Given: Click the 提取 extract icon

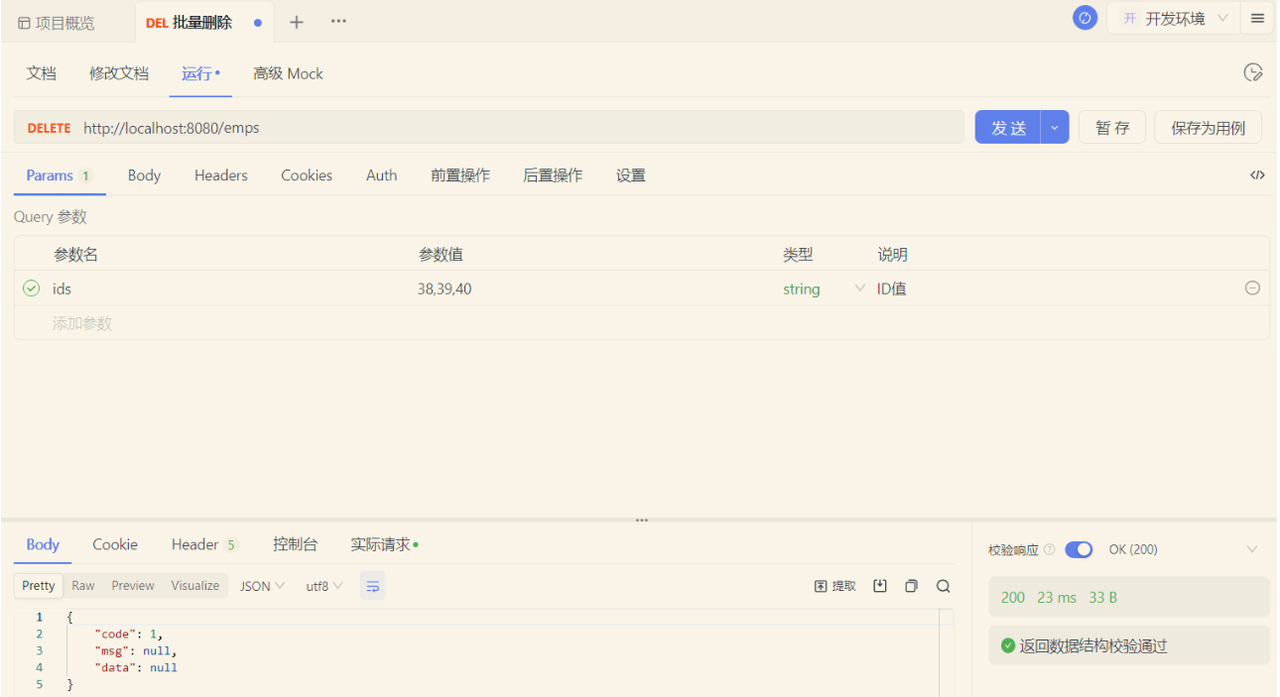Looking at the screenshot, I should (x=834, y=585).
